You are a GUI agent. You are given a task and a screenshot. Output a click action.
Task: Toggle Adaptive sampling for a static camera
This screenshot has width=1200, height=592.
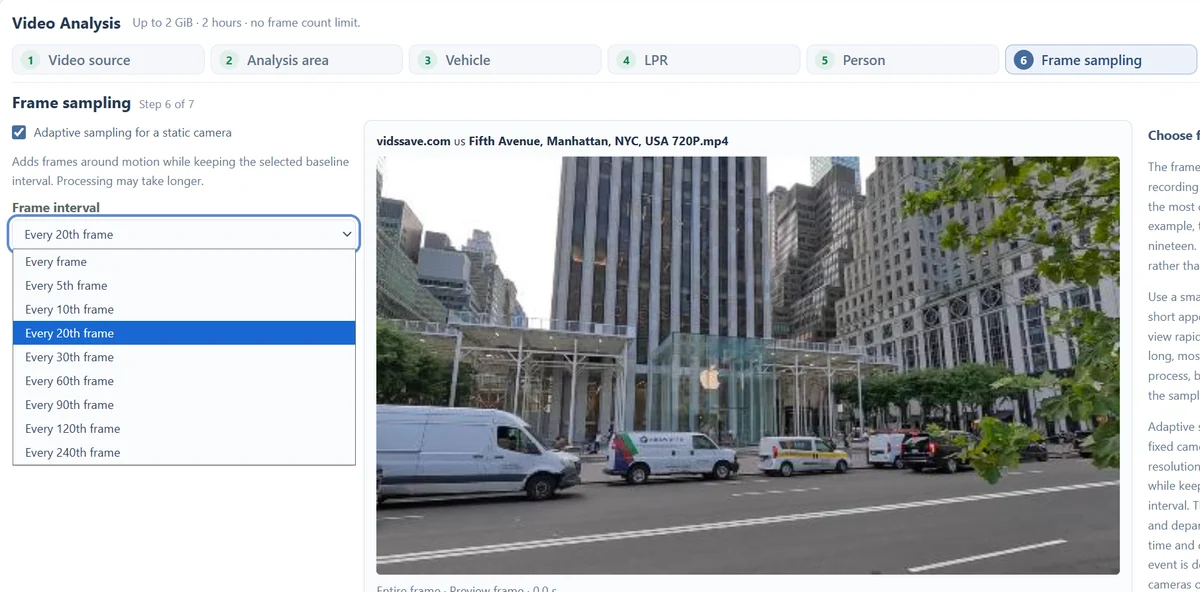[x=20, y=132]
